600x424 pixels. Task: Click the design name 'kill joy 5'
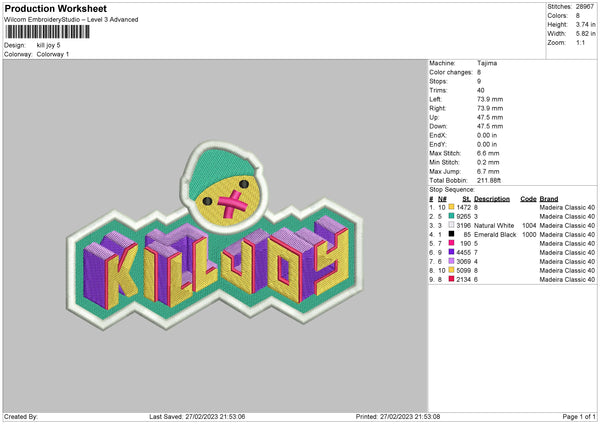49,45
